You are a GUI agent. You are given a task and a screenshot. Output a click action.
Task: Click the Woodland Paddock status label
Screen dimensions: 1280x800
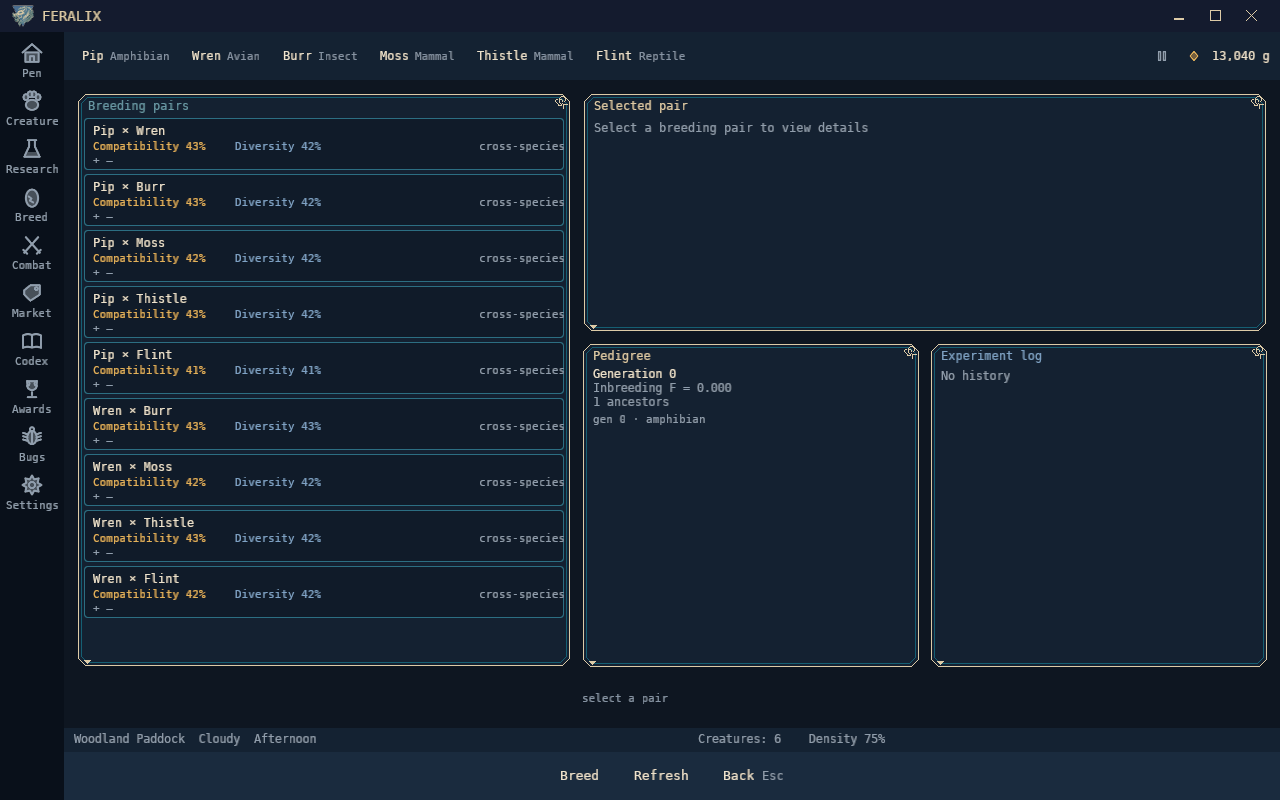pyautogui.click(x=129, y=738)
